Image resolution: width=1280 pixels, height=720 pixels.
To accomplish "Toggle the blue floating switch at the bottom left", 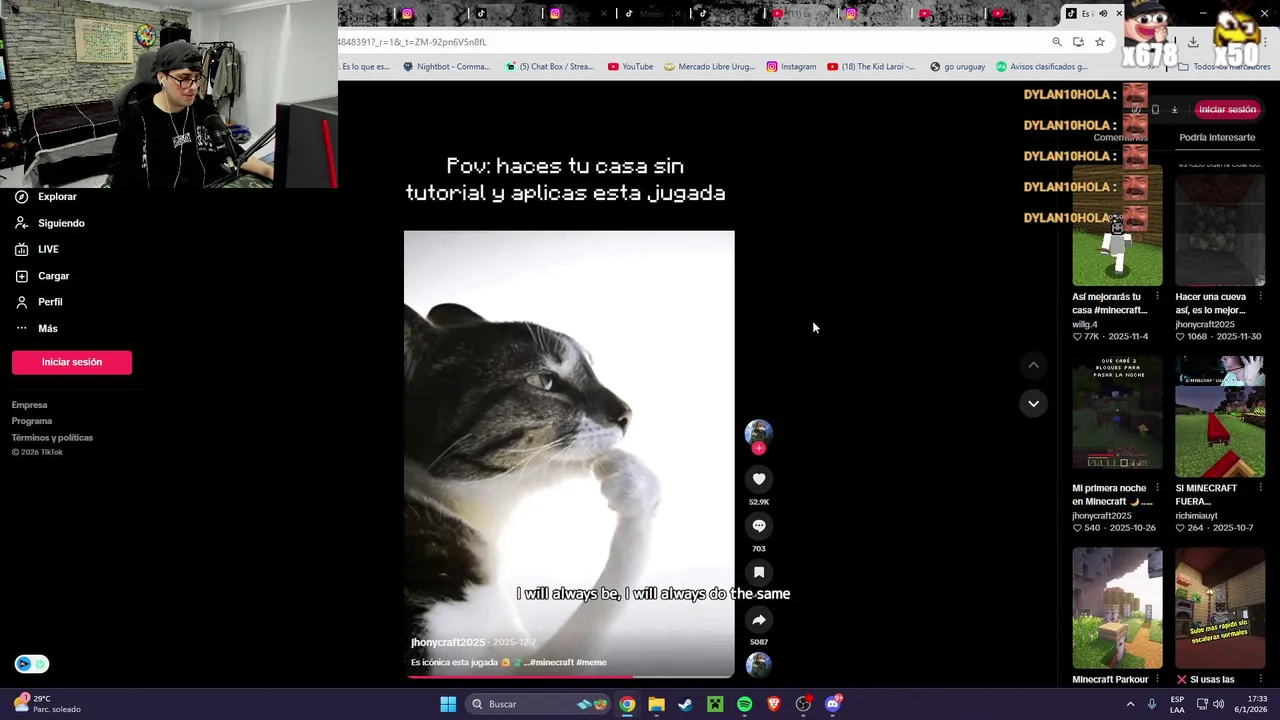I will click(31, 664).
